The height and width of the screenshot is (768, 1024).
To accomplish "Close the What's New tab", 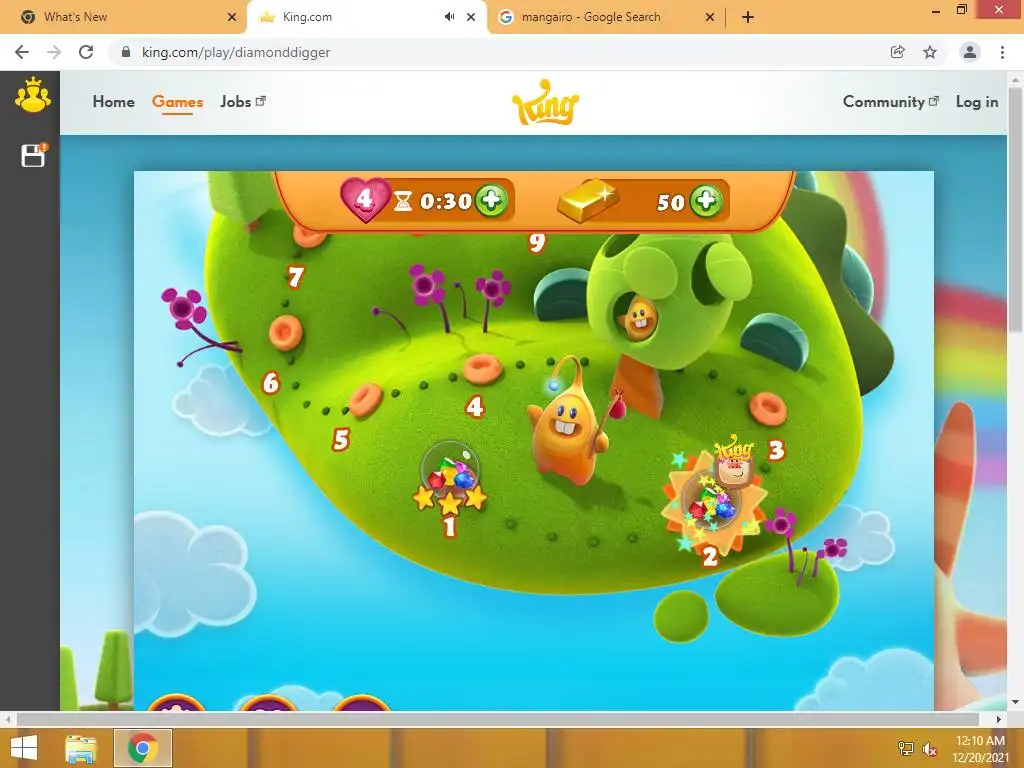I will coord(232,17).
